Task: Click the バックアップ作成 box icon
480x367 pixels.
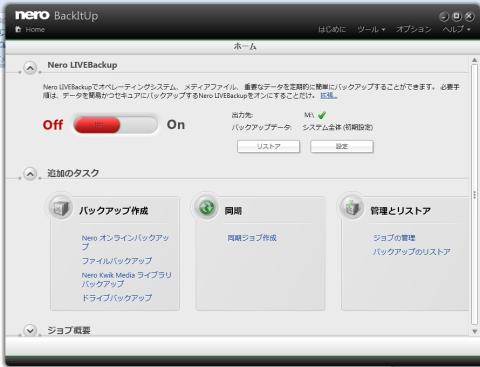Action: coord(61,207)
